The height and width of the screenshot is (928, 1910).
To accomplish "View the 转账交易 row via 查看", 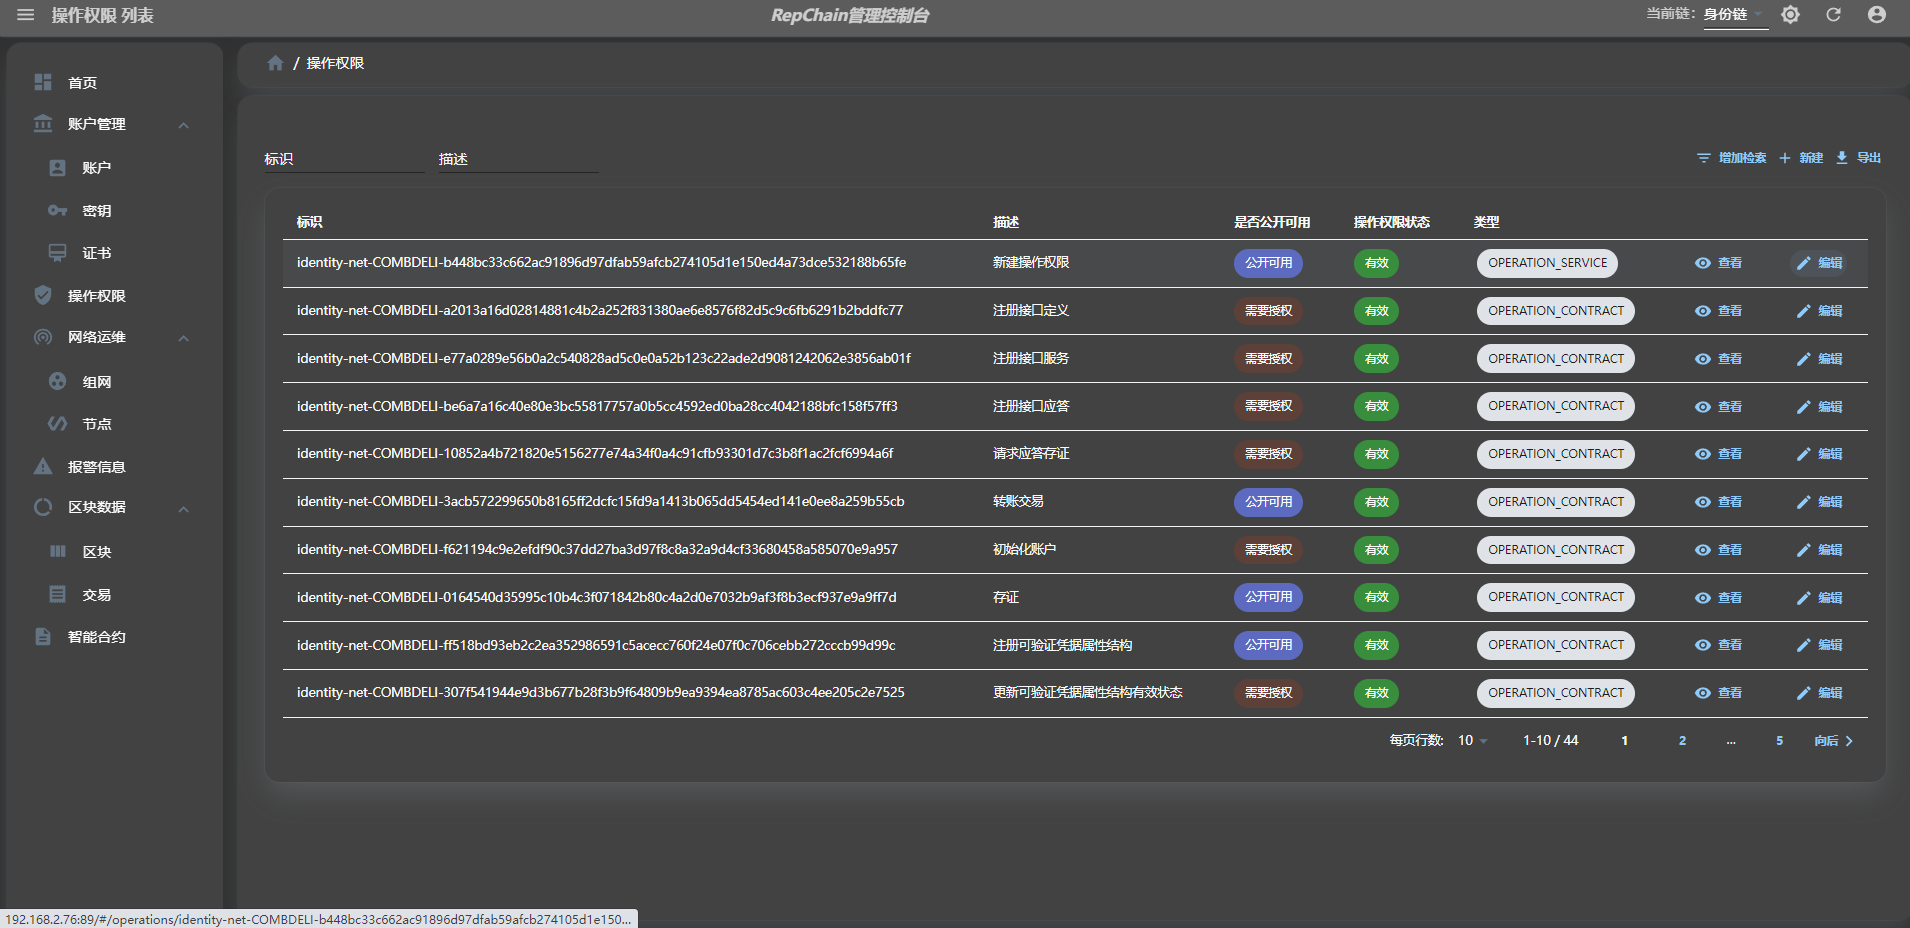I will tap(1719, 502).
